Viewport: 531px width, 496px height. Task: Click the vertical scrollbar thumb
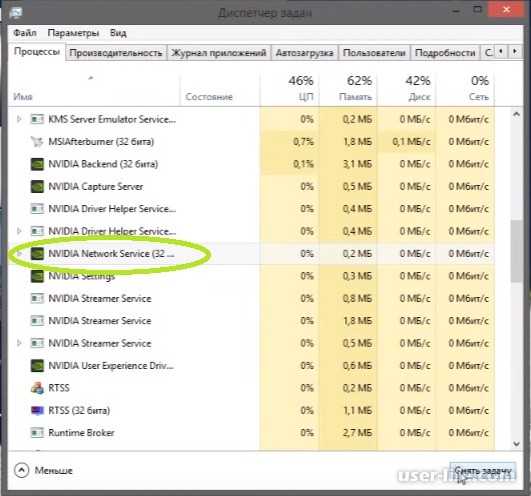pyautogui.click(x=516, y=251)
